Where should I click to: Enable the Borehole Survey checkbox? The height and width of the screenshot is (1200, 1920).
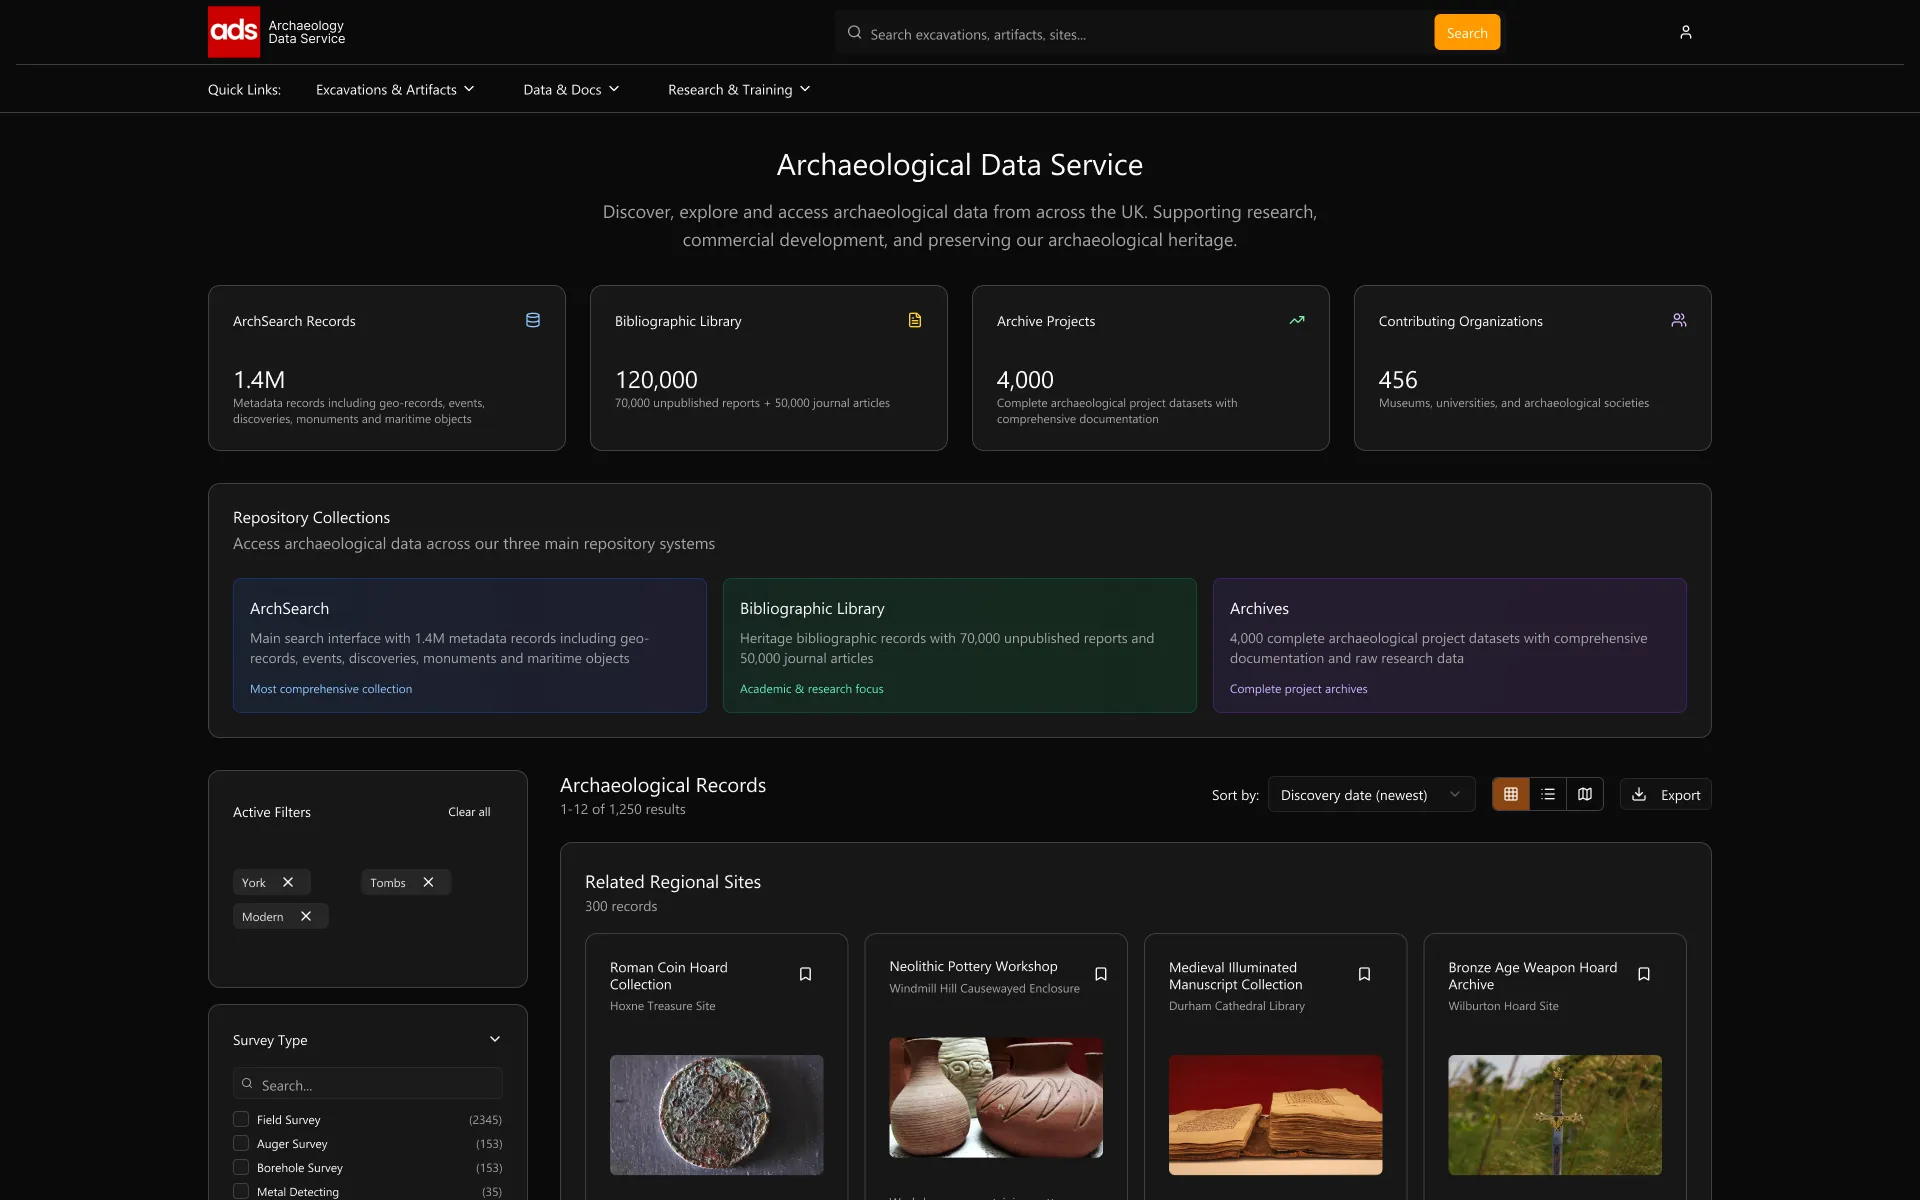[x=240, y=1167]
